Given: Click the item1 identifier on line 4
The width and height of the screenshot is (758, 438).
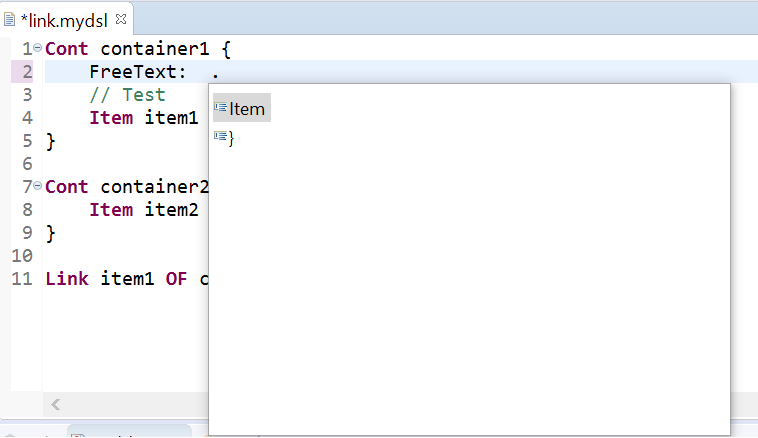Looking at the screenshot, I should pyautogui.click(x=171, y=117).
